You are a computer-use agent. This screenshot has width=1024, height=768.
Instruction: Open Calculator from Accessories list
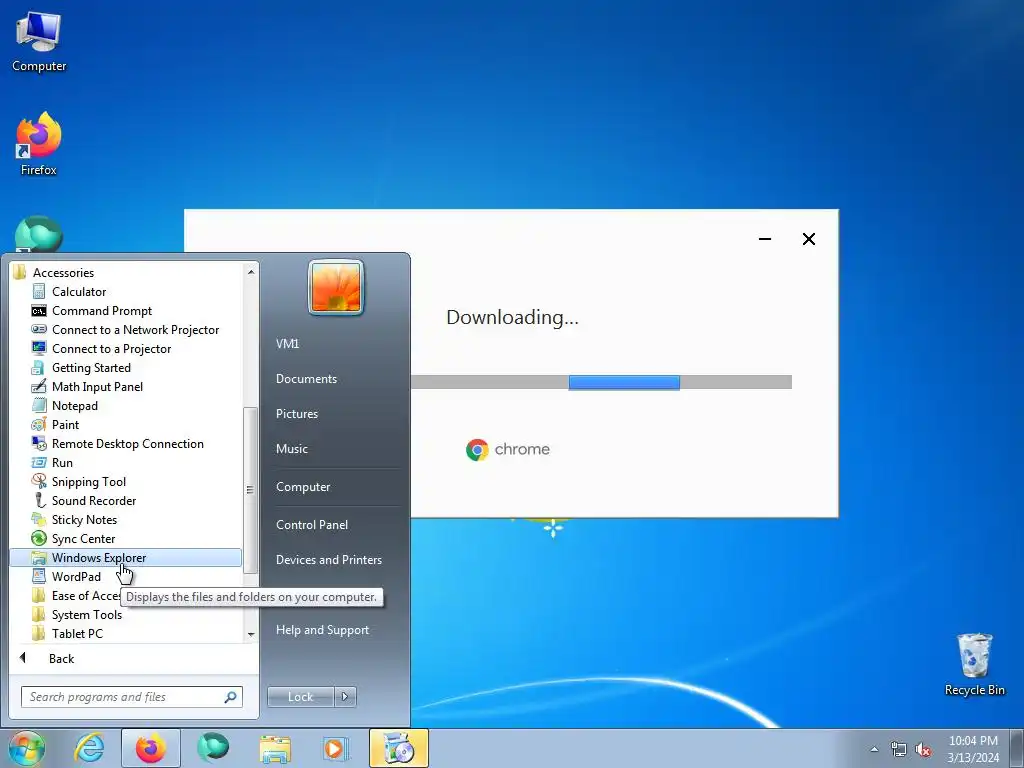tap(78, 292)
